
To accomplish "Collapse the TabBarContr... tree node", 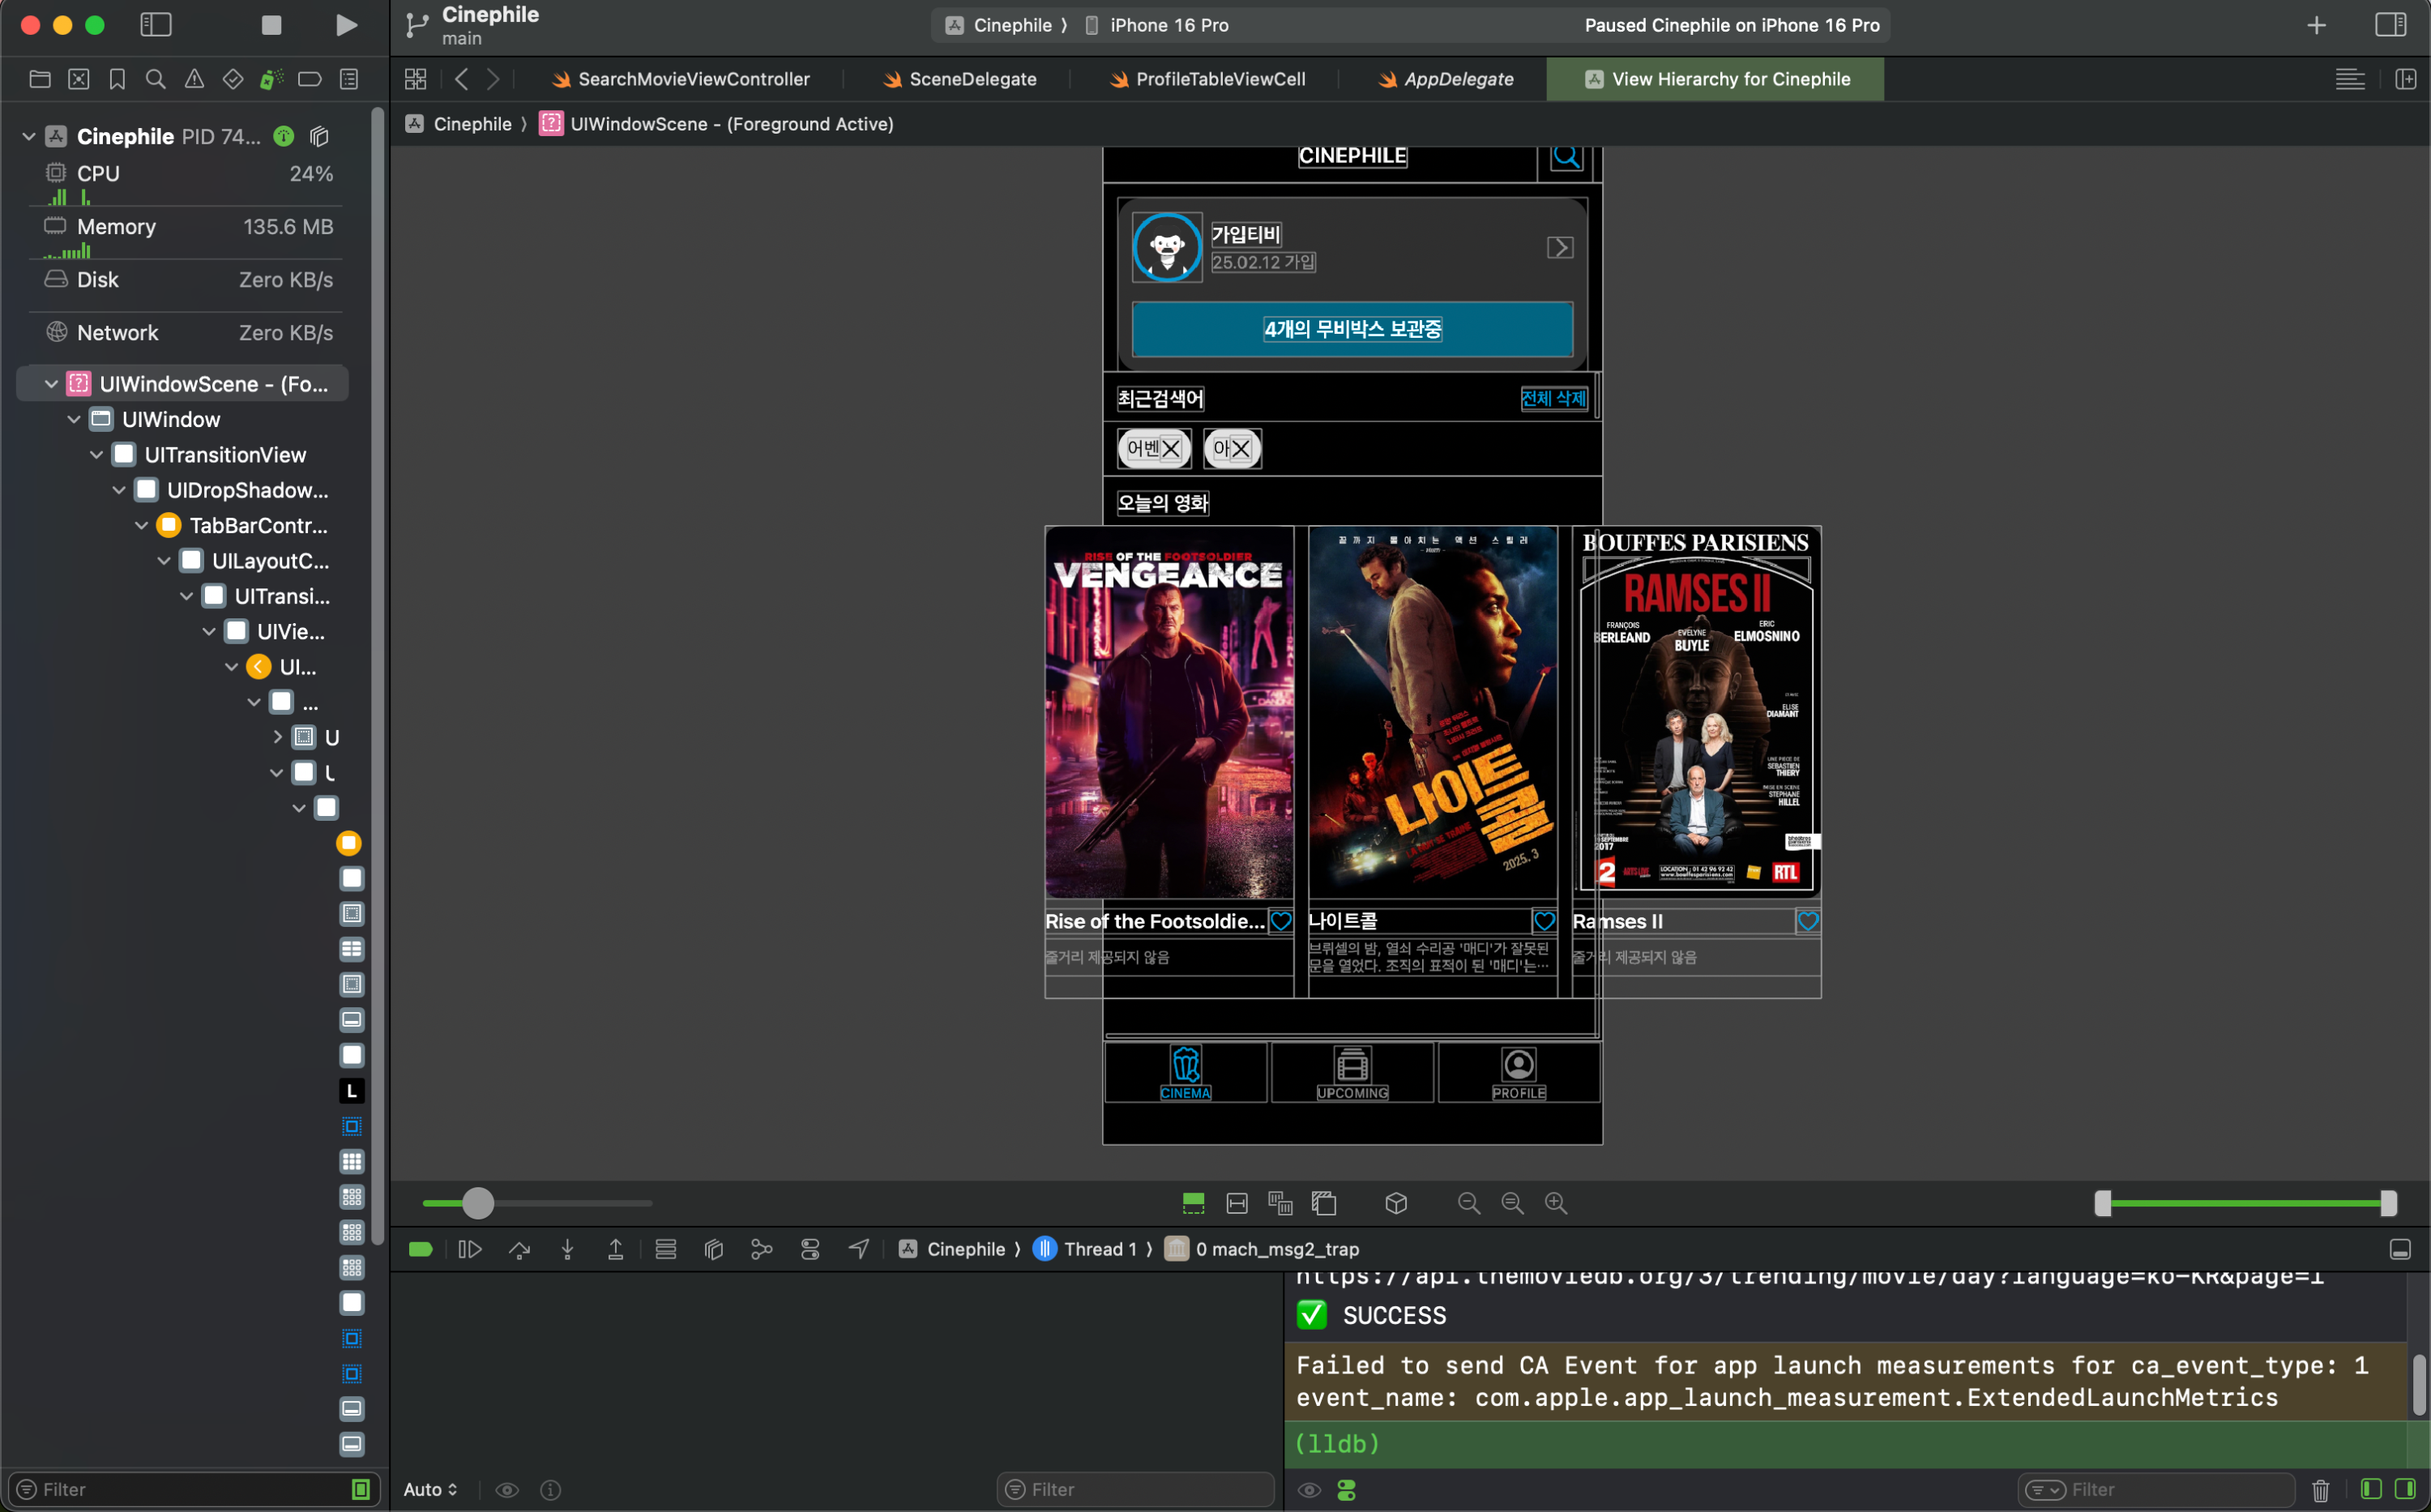I will coord(141,525).
